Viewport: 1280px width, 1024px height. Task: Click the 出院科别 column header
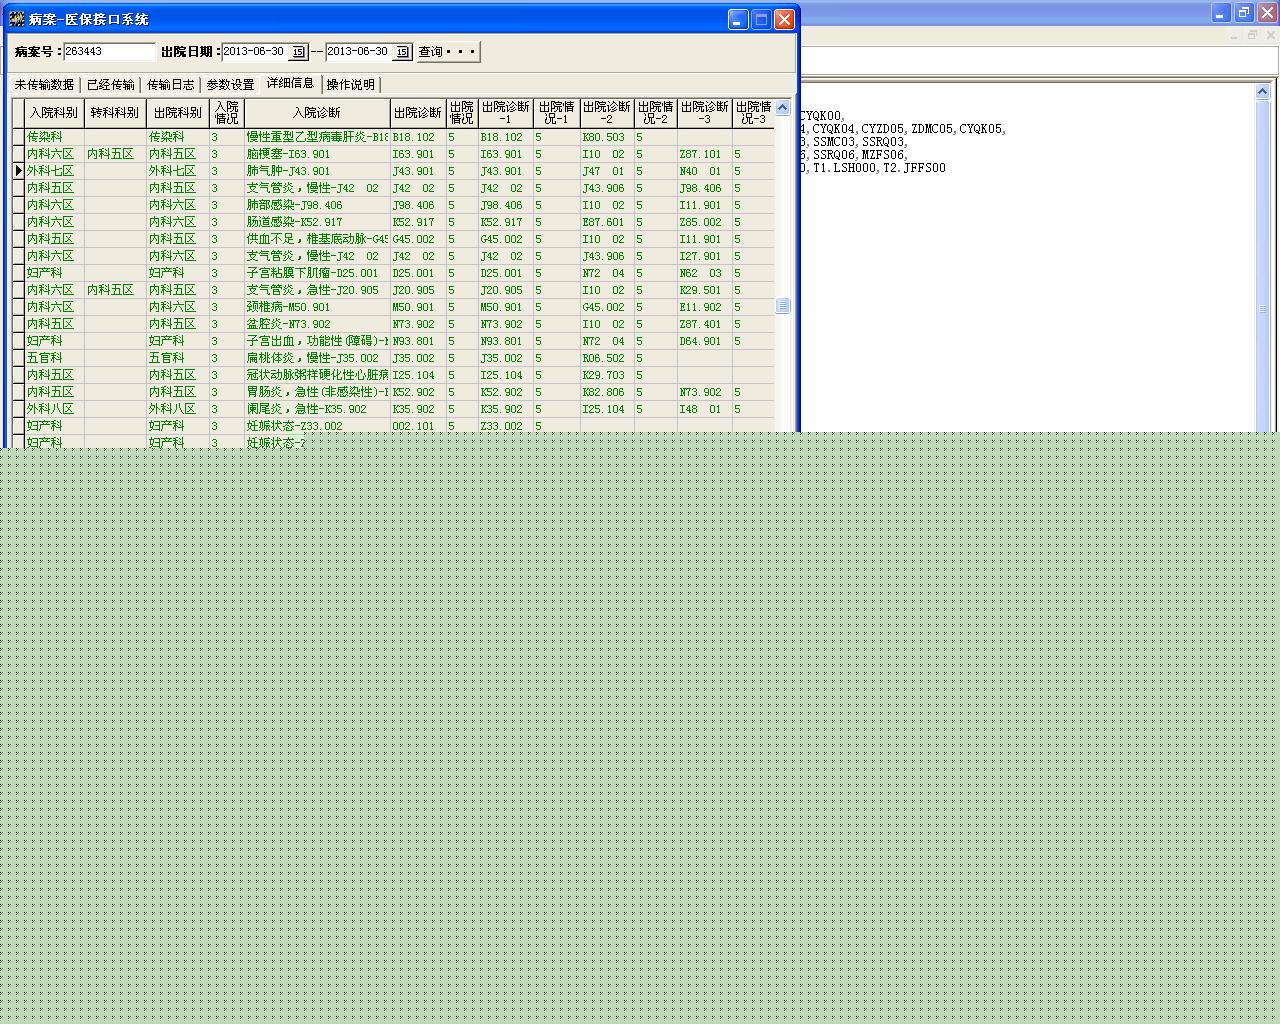[178, 113]
